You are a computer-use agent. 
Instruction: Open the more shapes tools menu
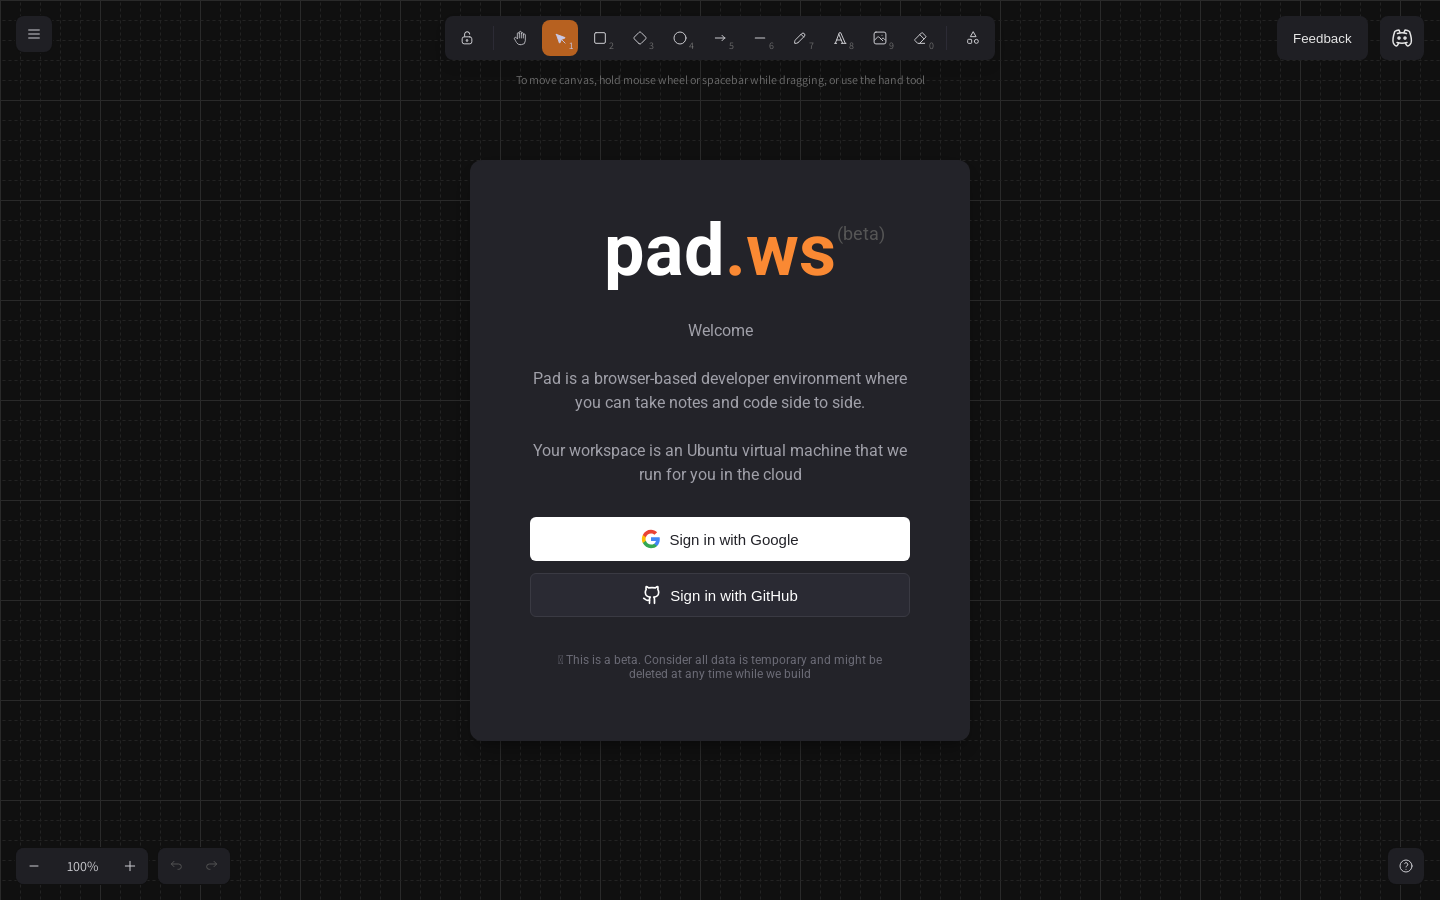pyautogui.click(x=973, y=38)
